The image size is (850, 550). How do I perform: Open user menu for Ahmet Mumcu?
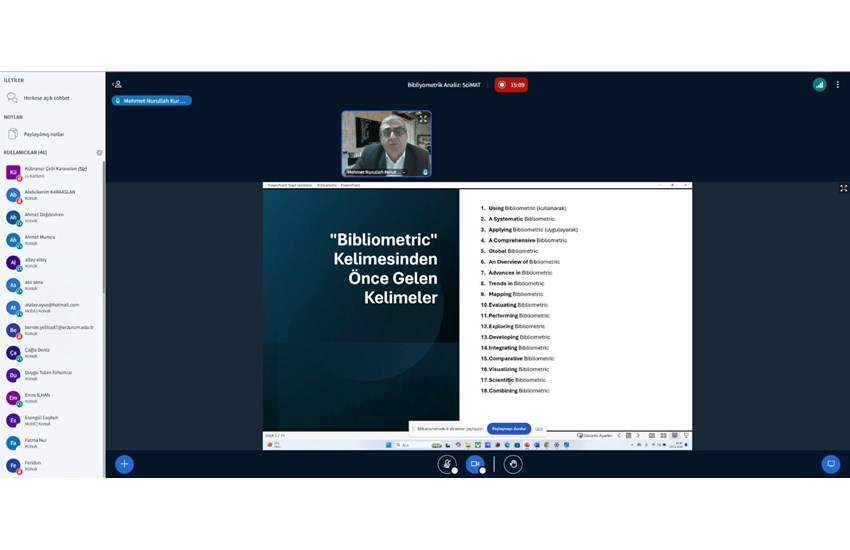point(40,239)
